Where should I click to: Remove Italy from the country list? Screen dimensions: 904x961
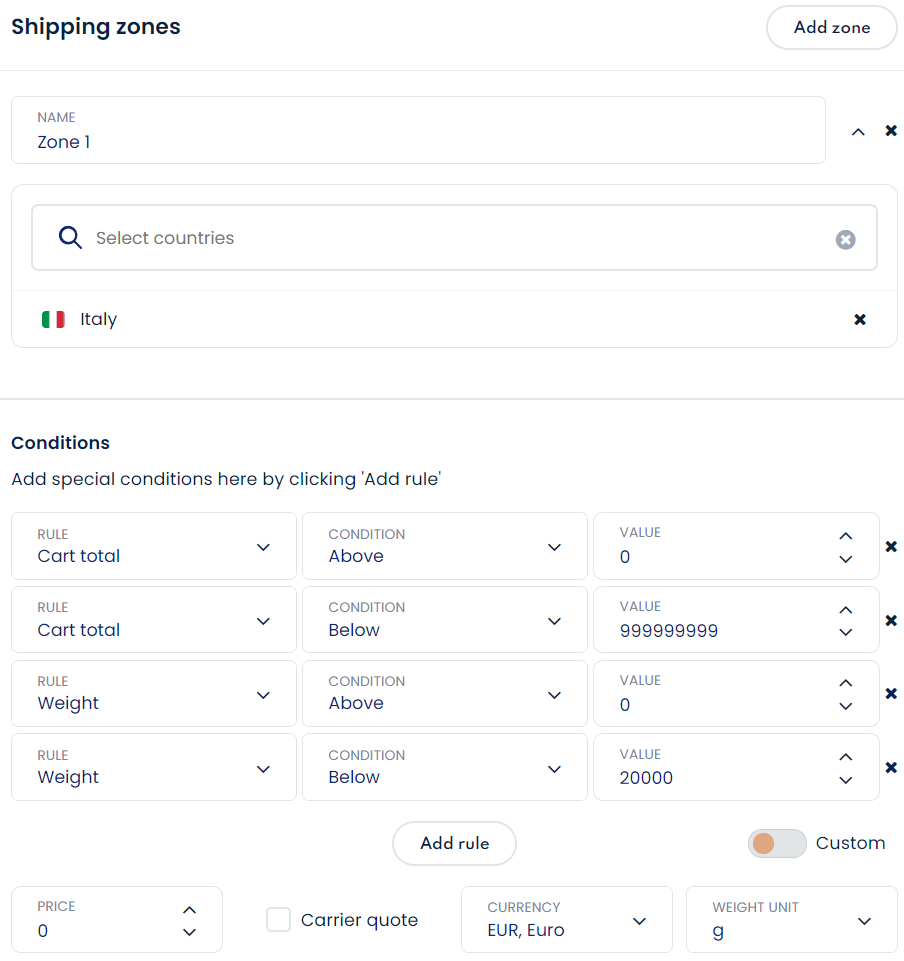[x=860, y=320]
